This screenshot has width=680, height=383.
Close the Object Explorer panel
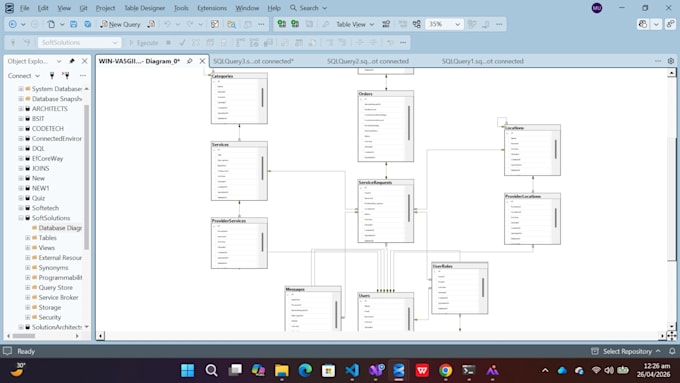click(x=85, y=61)
